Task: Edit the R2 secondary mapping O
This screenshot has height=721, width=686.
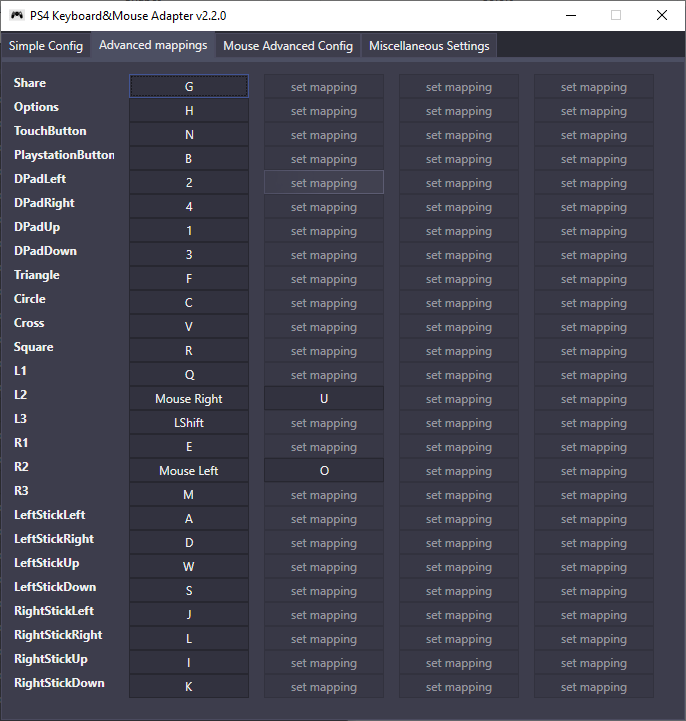Action: [x=324, y=470]
